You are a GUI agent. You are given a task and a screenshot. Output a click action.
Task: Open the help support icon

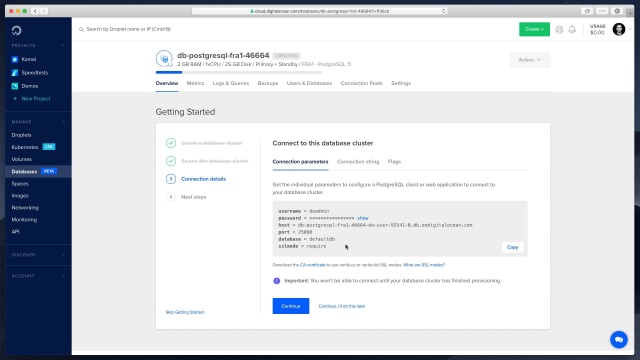click(559, 29)
